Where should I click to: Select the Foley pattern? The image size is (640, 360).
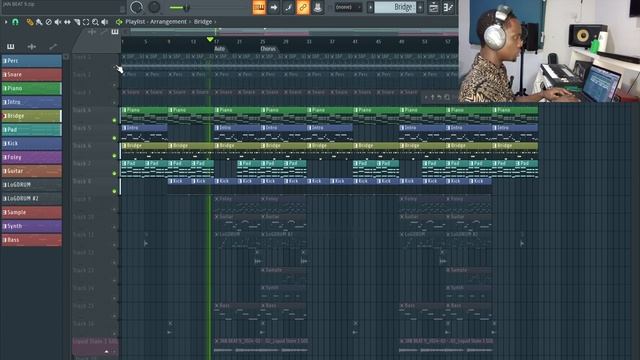[31, 157]
